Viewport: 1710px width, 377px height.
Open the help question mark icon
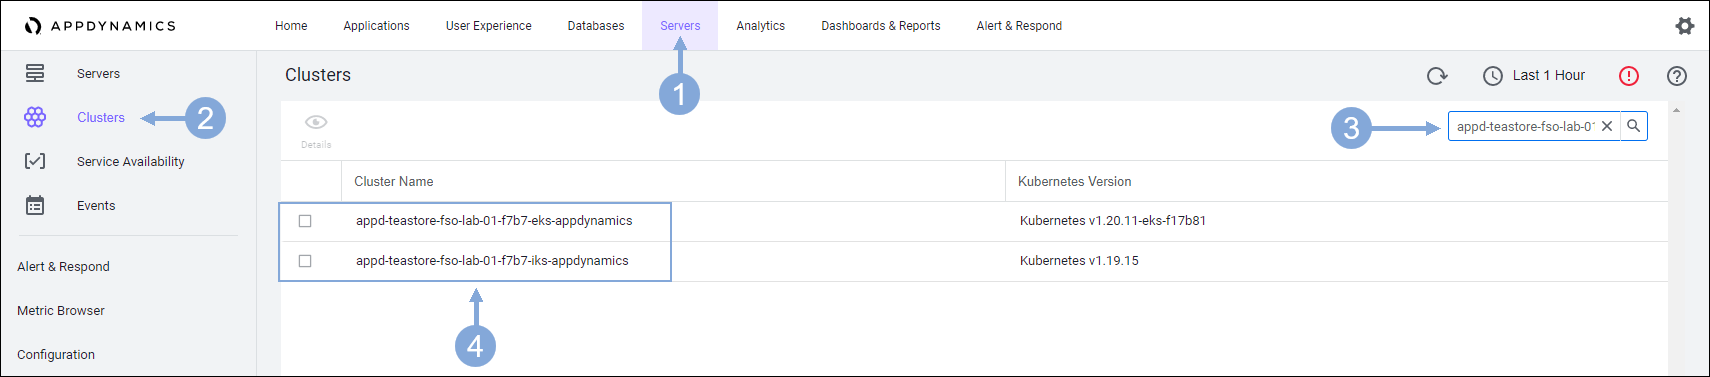coord(1677,76)
